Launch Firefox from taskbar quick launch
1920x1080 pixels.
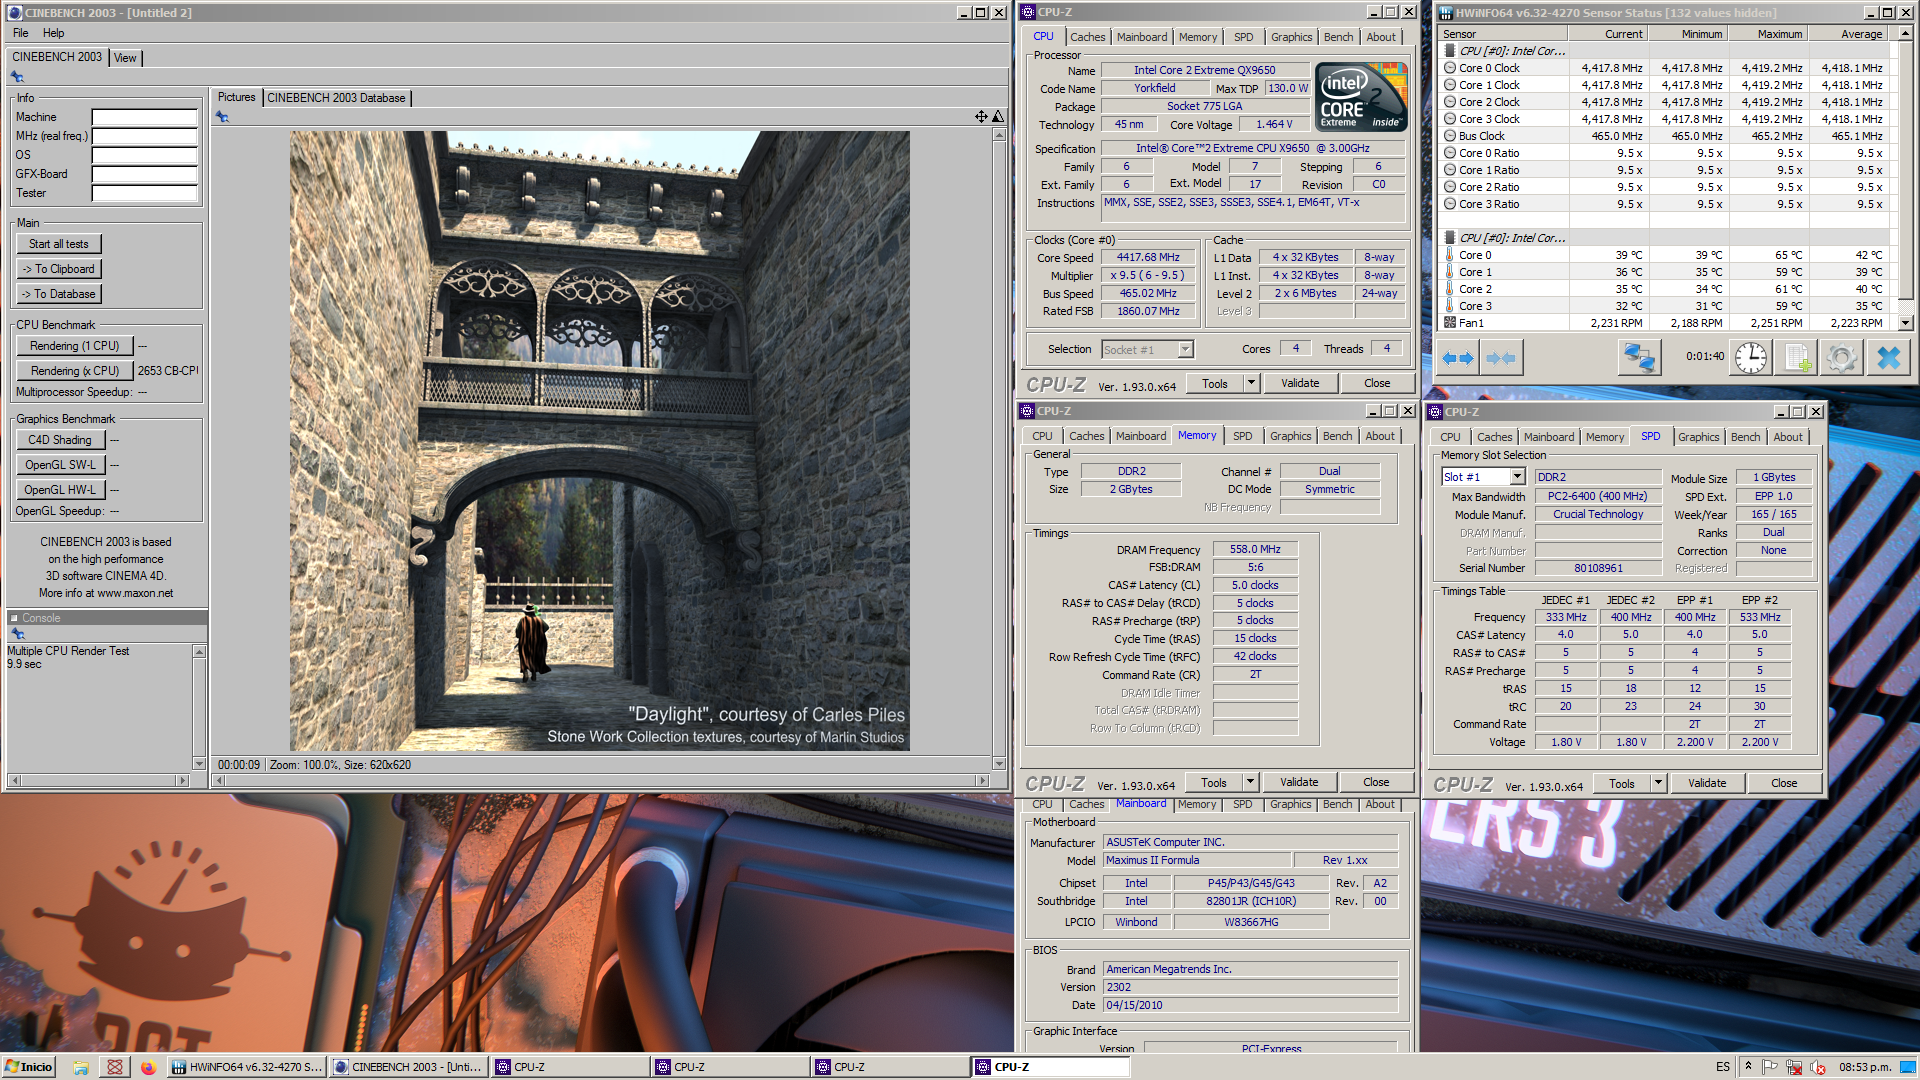click(x=148, y=1067)
